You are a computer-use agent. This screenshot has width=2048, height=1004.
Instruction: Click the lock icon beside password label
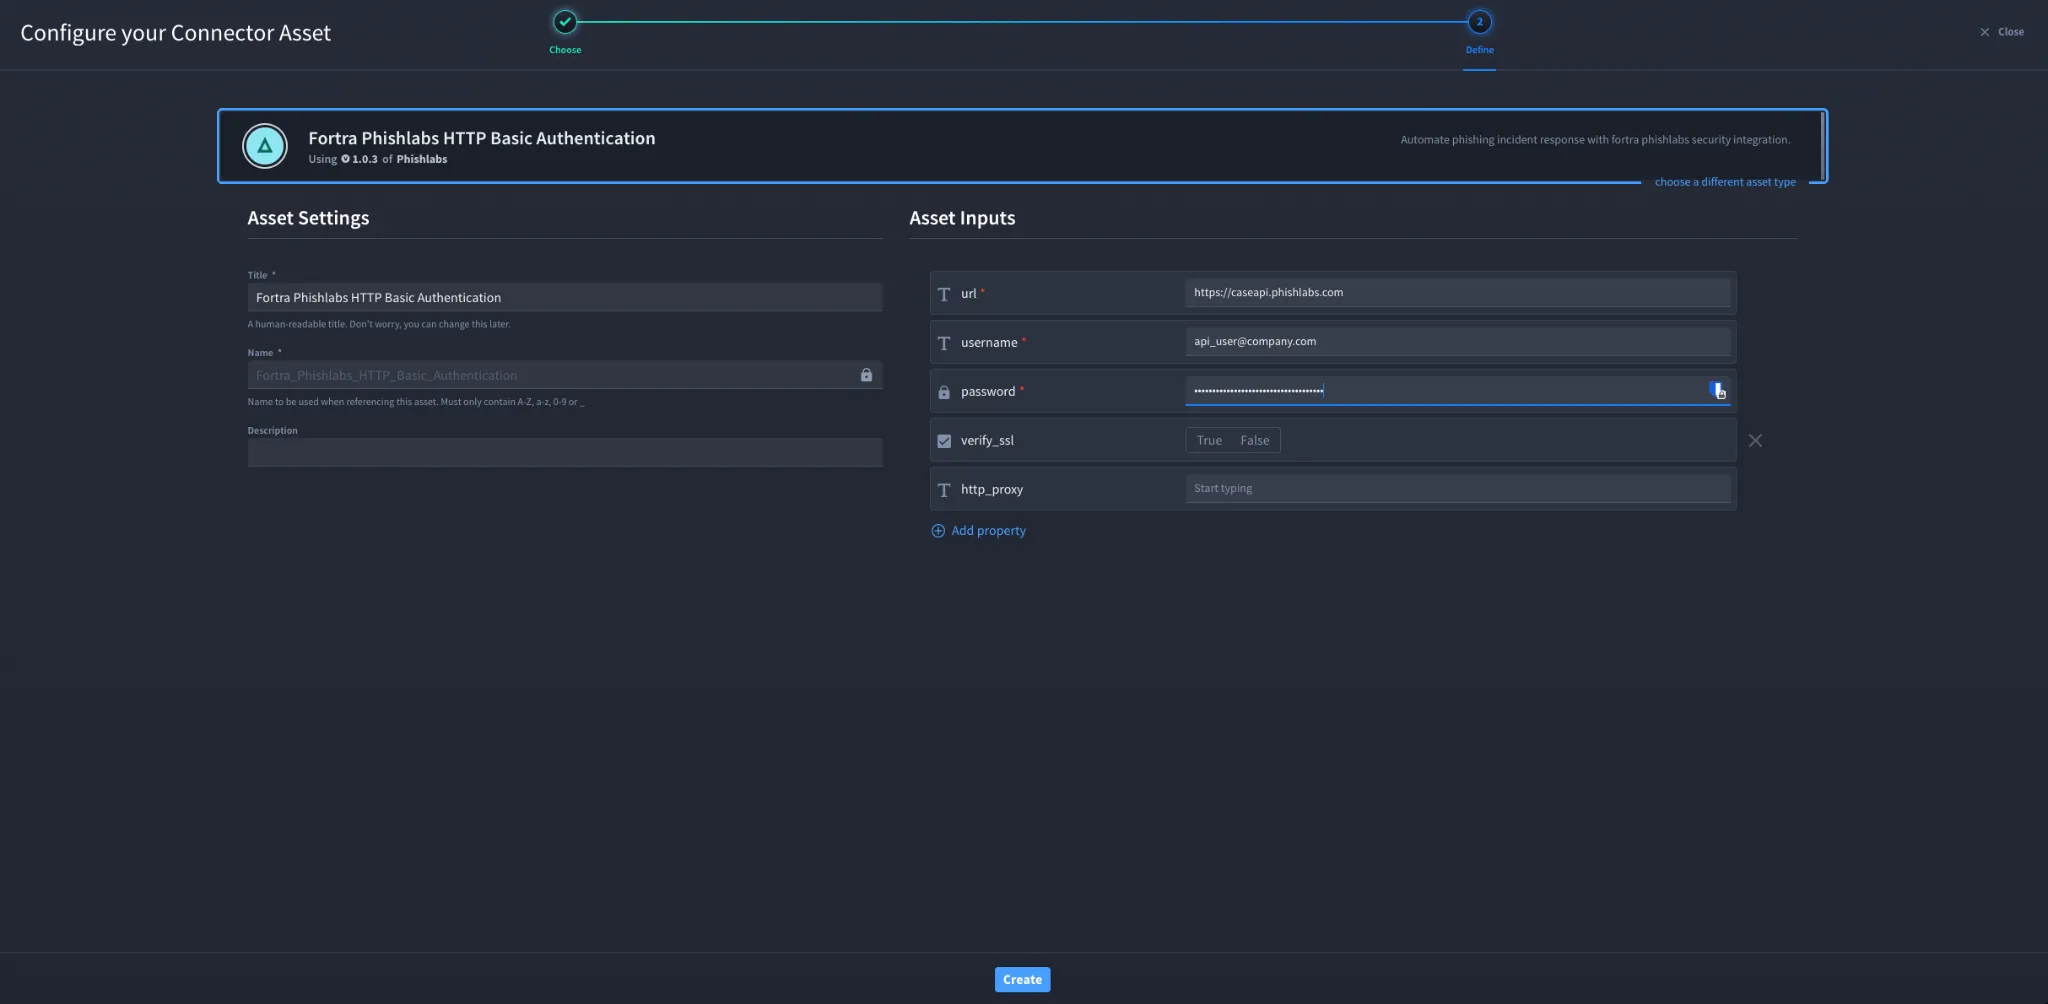coord(944,392)
